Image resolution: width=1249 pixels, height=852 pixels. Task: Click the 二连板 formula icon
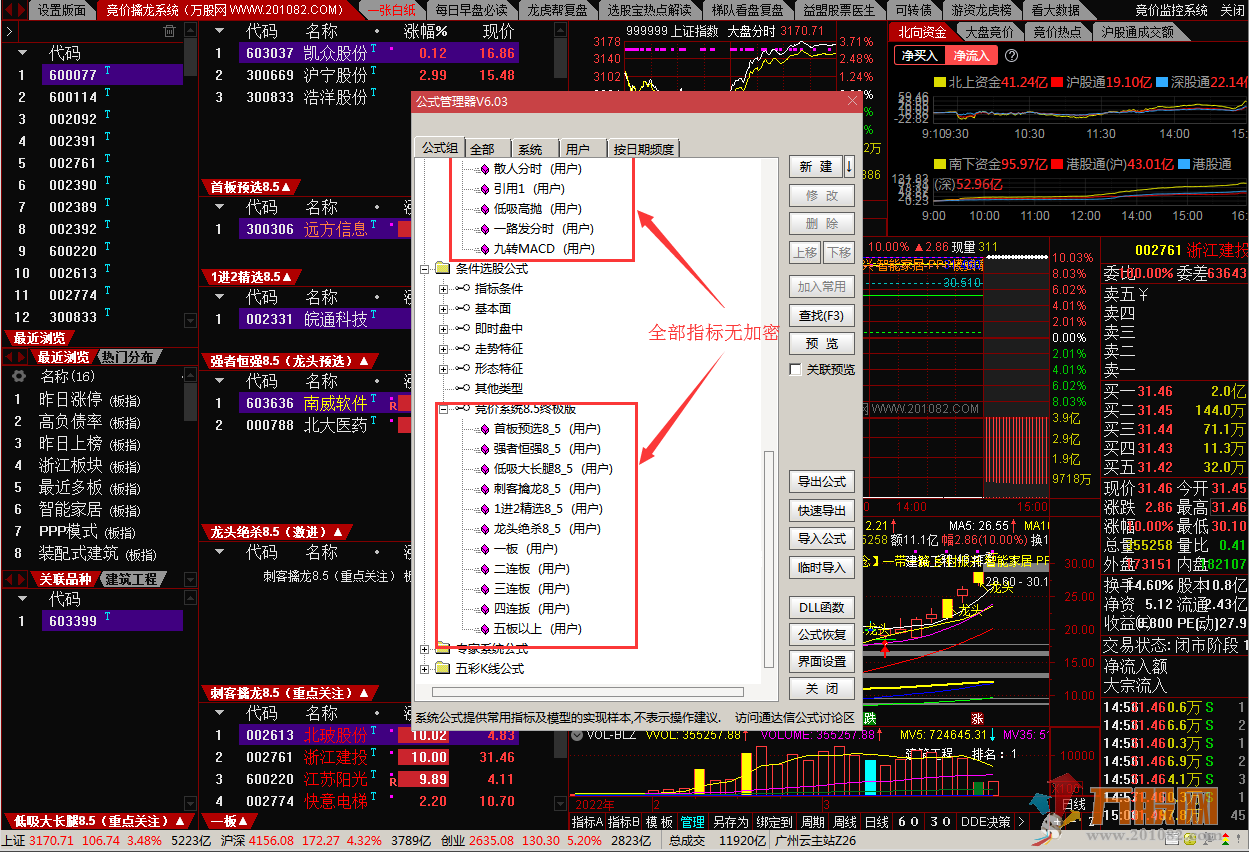coord(485,569)
